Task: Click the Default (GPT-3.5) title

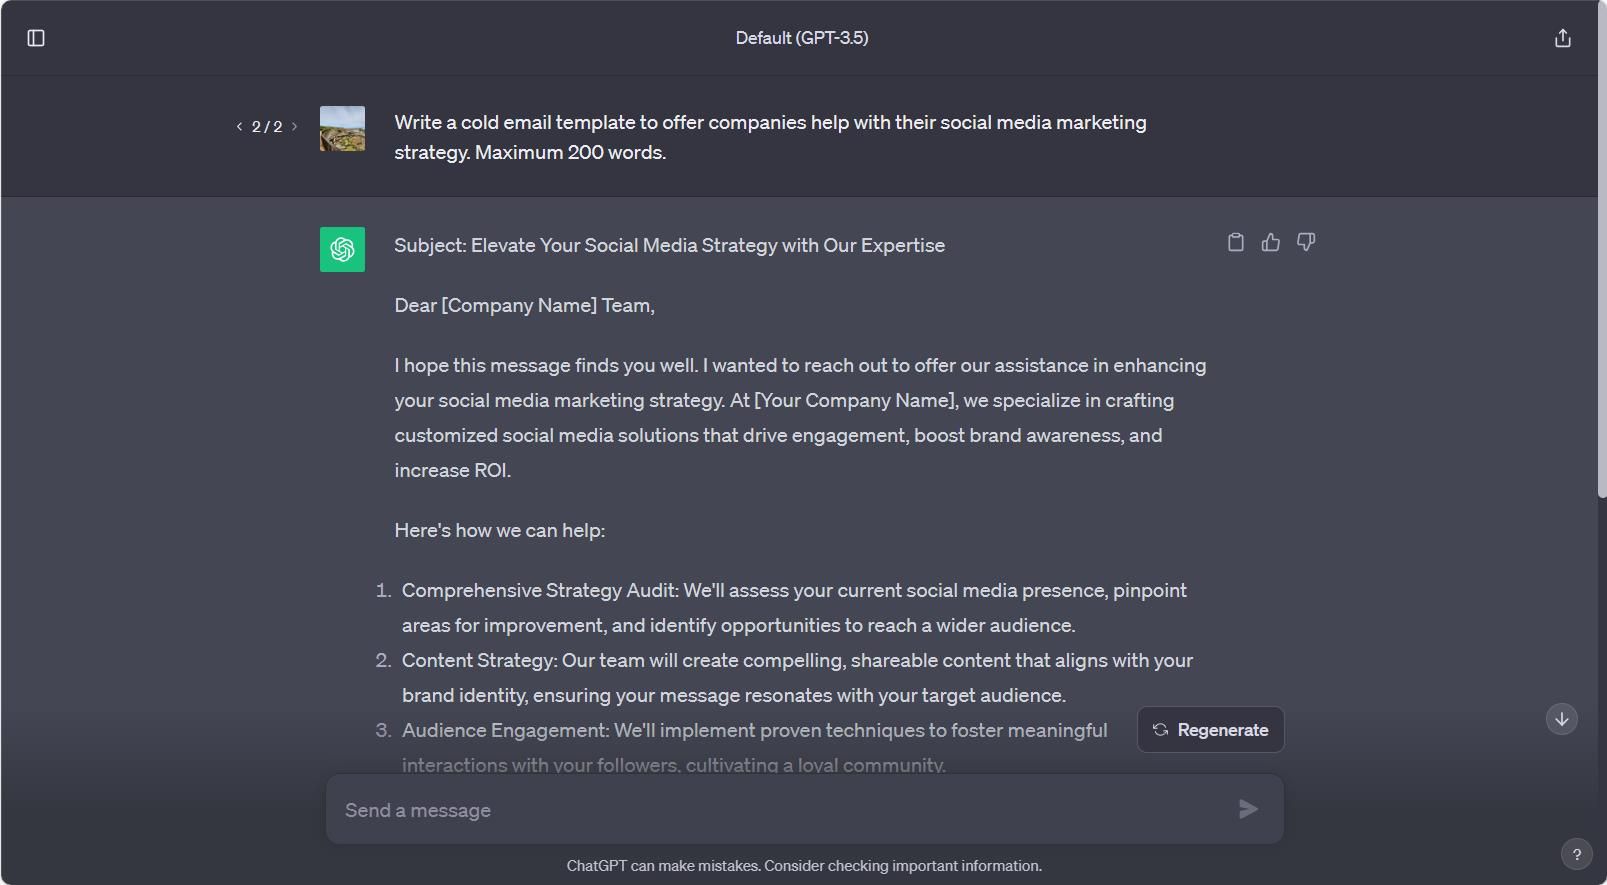Action: 801,38
